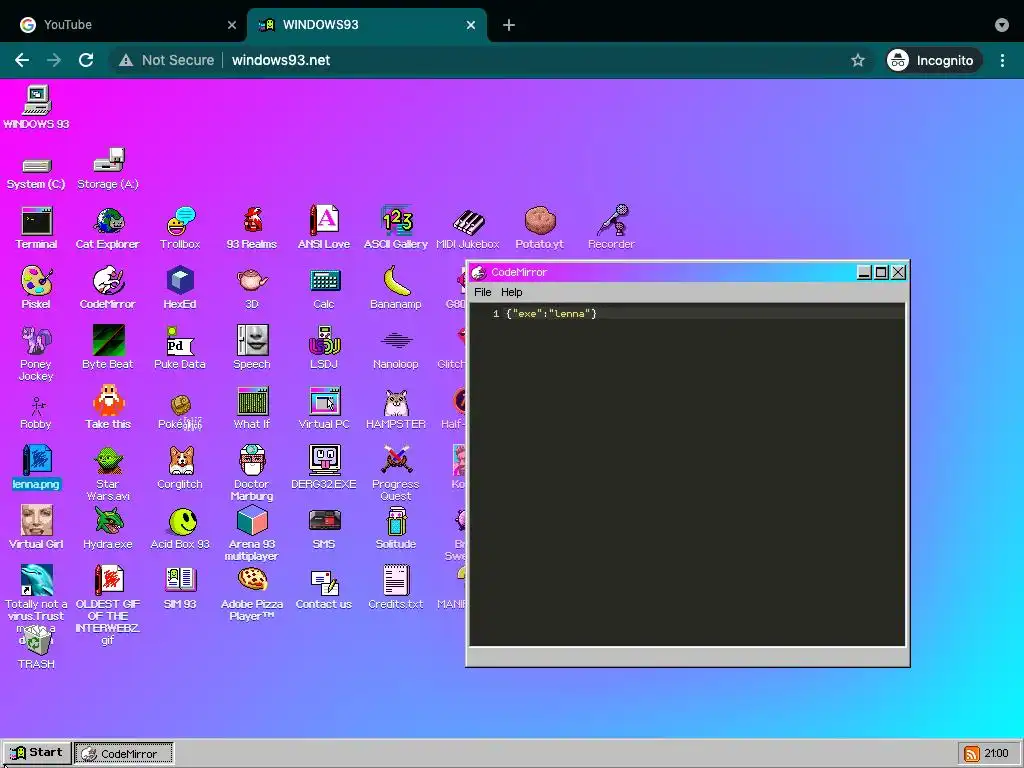Viewport: 1024px width, 768px height.
Task: Launch Byte Beat icon
Action: [x=108, y=347]
